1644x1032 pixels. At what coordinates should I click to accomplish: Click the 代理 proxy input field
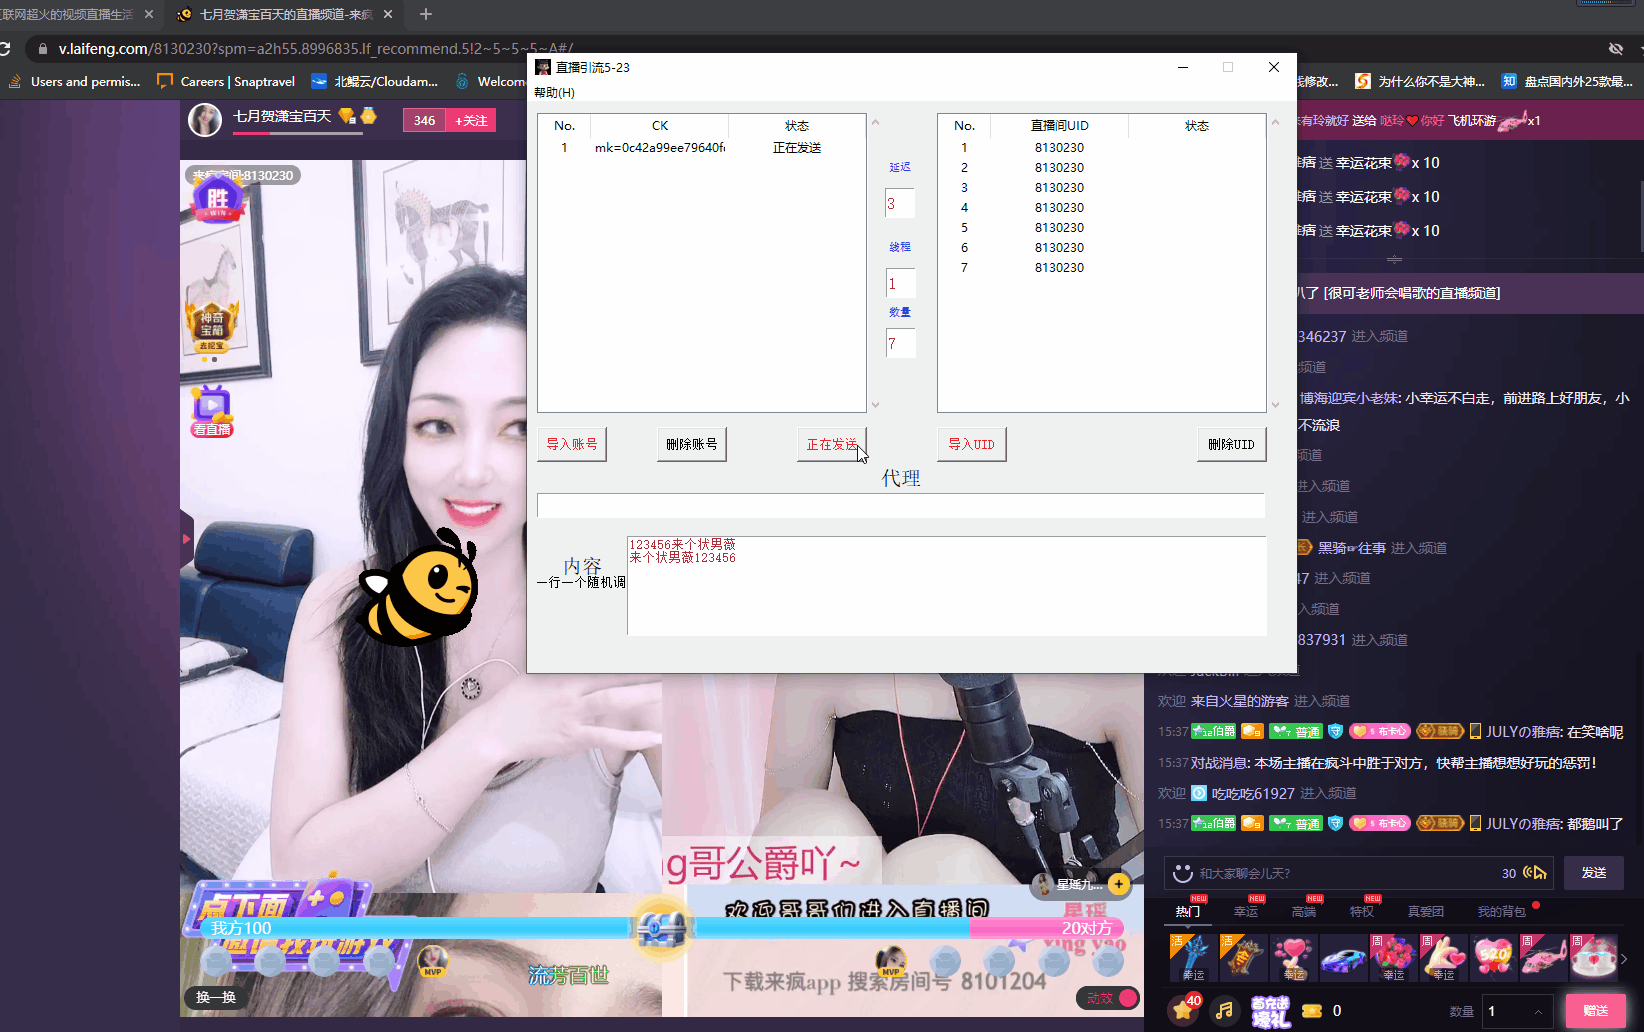coord(901,505)
